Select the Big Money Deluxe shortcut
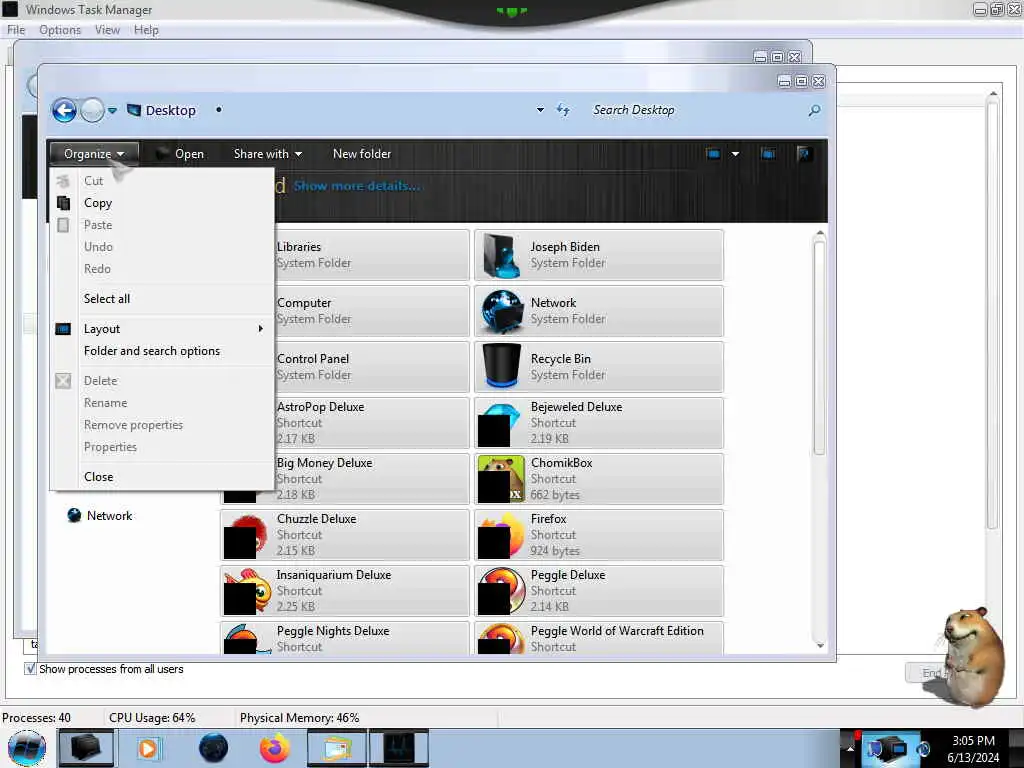The image size is (1024, 768). tap(371, 479)
